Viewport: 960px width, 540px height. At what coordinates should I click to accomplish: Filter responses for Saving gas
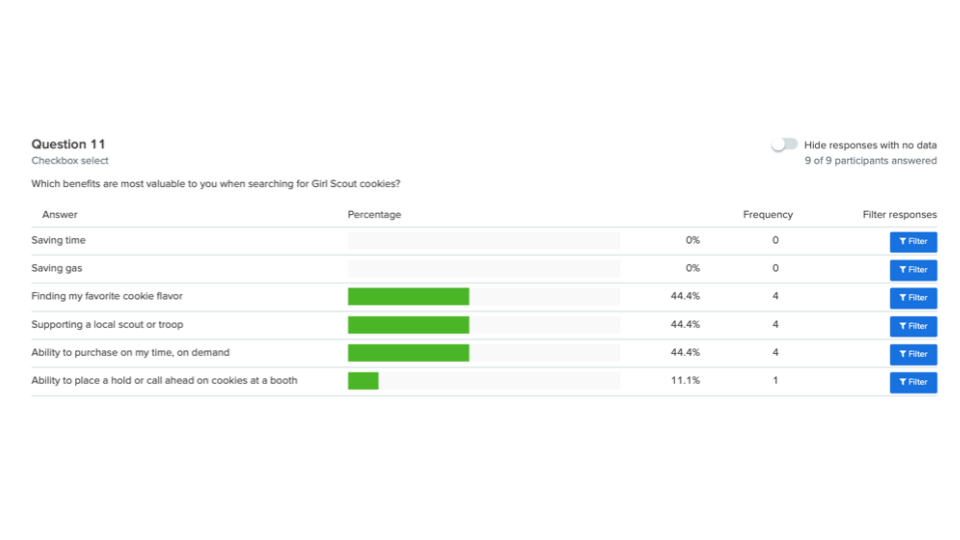click(x=913, y=270)
